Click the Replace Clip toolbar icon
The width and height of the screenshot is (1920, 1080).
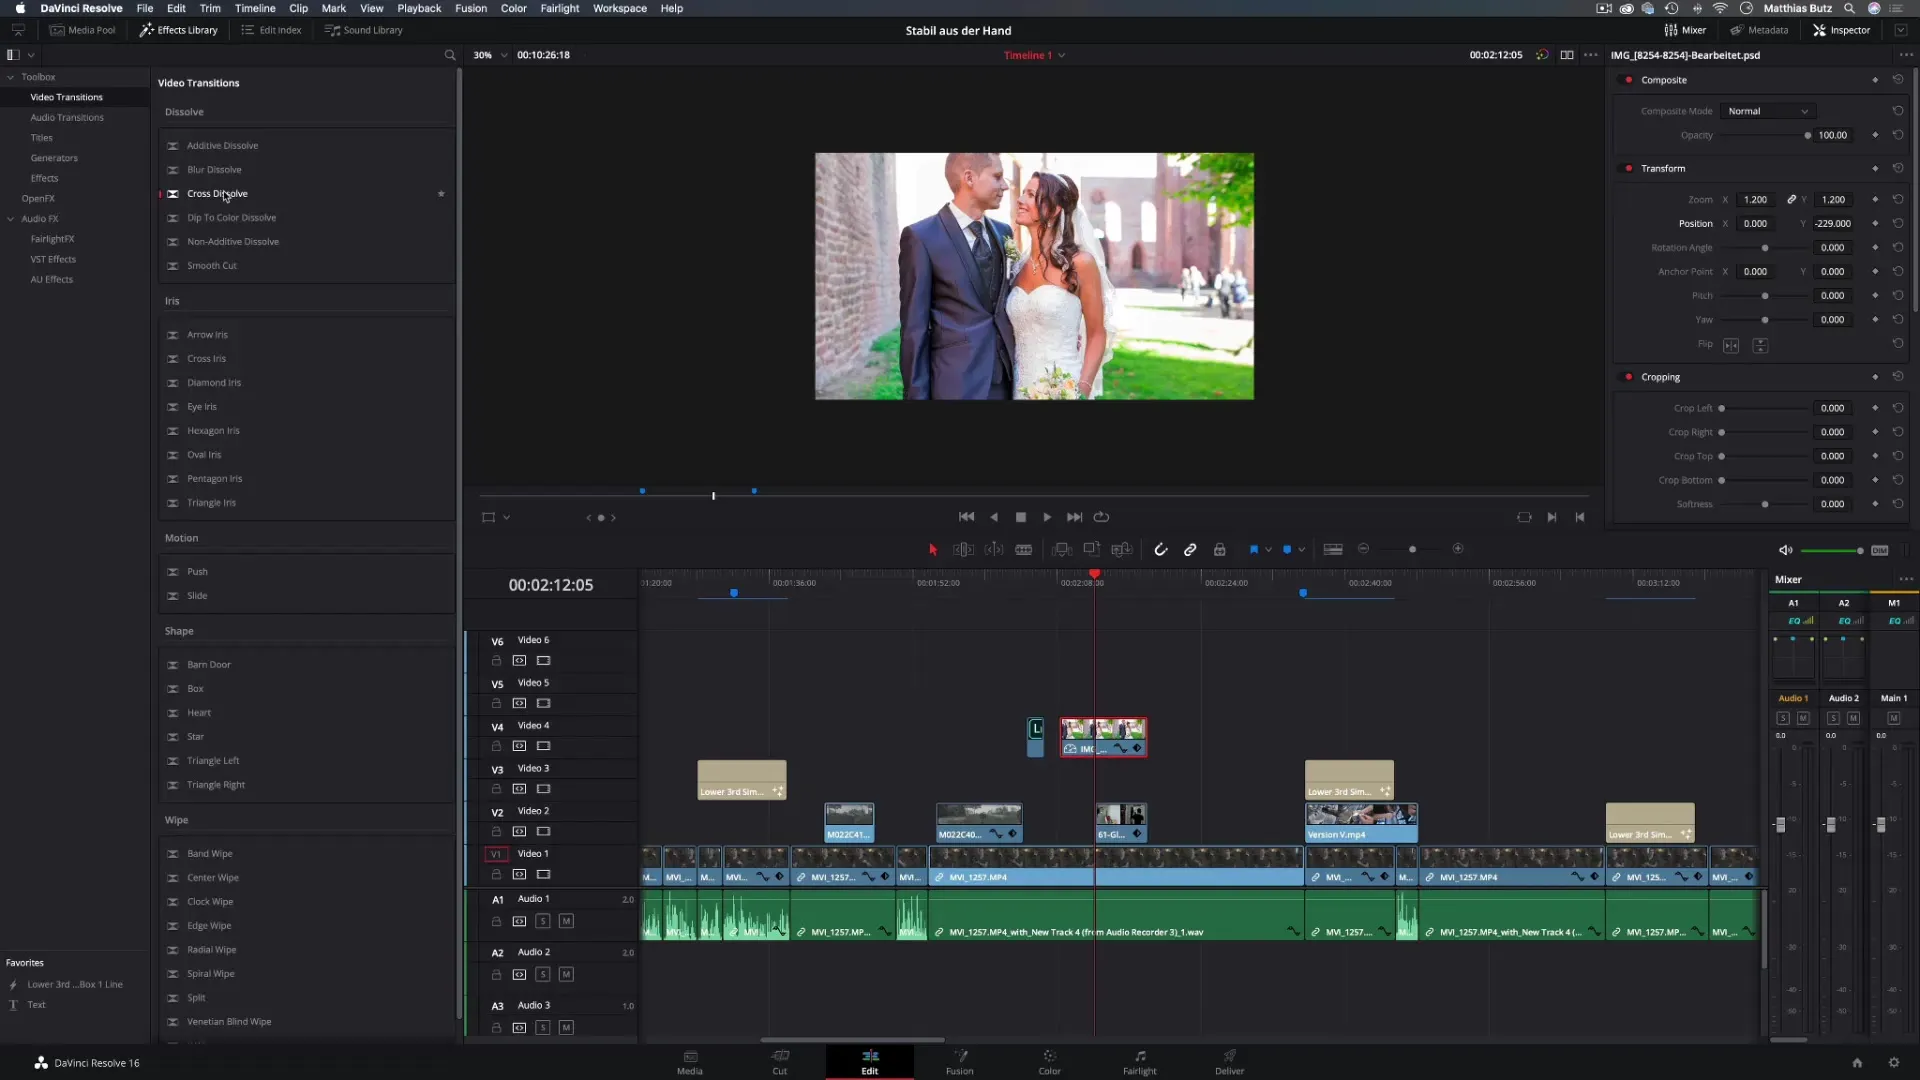[x=1121, y=549]
